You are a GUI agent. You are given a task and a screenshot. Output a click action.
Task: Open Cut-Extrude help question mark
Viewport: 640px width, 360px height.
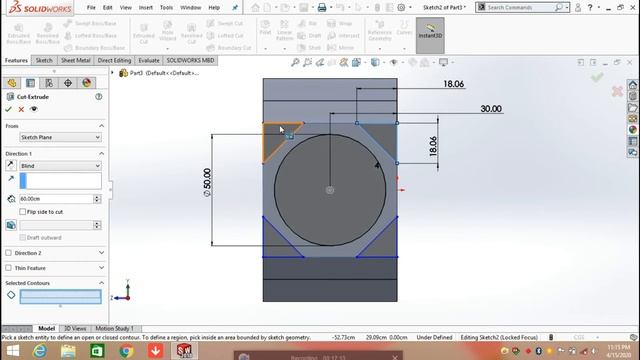tap(98, 97)
